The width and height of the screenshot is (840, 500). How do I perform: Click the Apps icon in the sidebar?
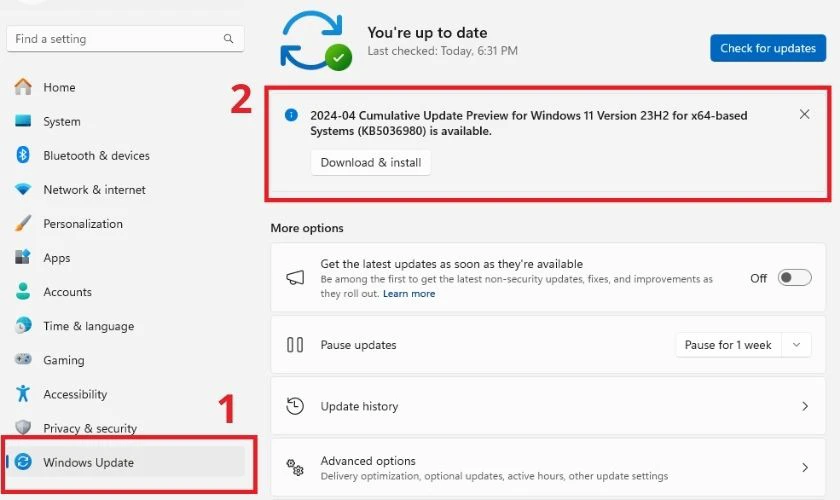pyautogui.click(x=23, y=257)
